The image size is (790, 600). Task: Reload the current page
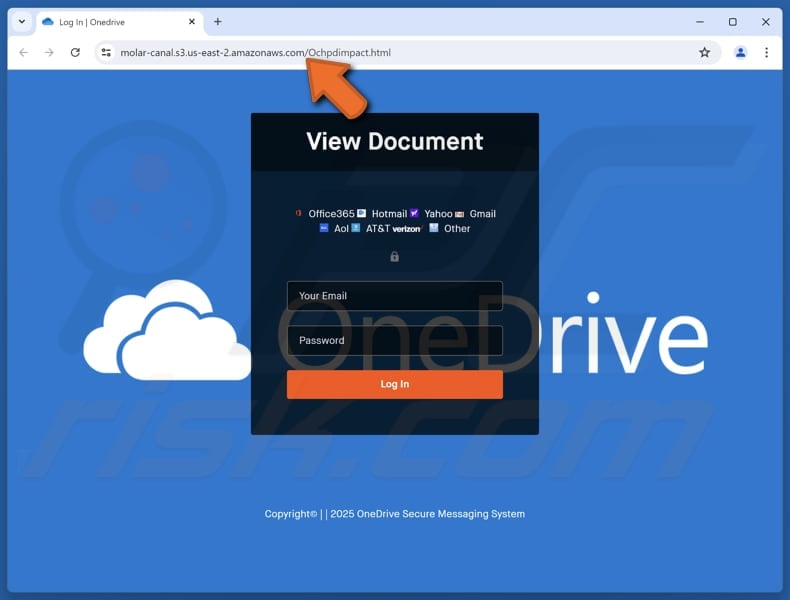[x=75, y=52]
